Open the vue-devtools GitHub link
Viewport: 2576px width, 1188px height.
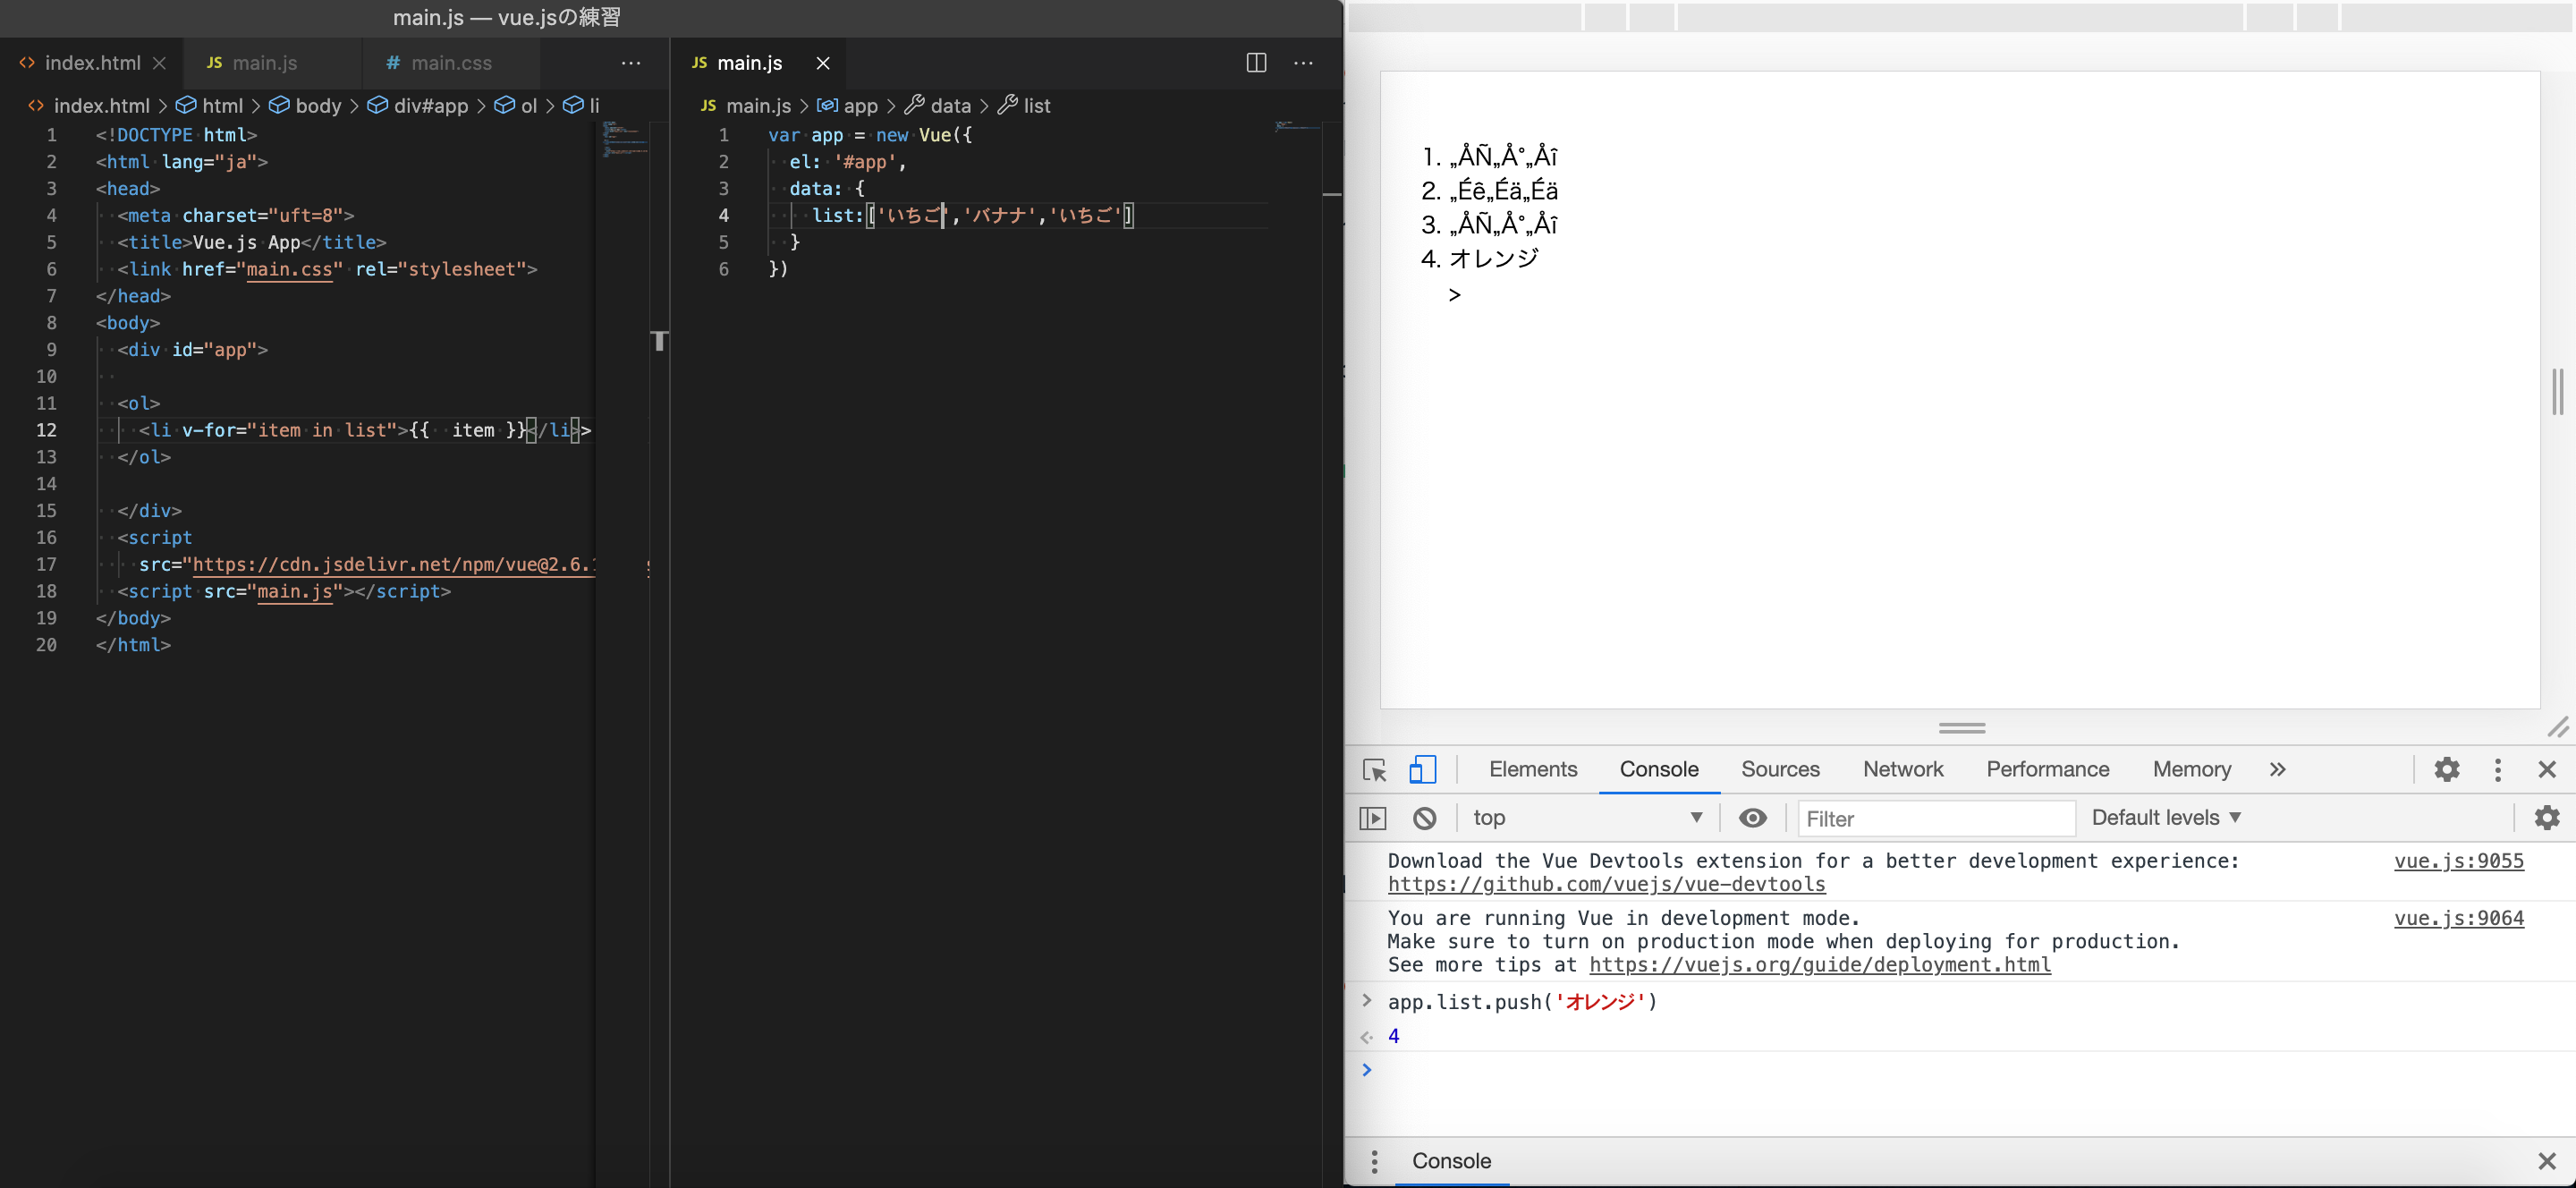1606,885
